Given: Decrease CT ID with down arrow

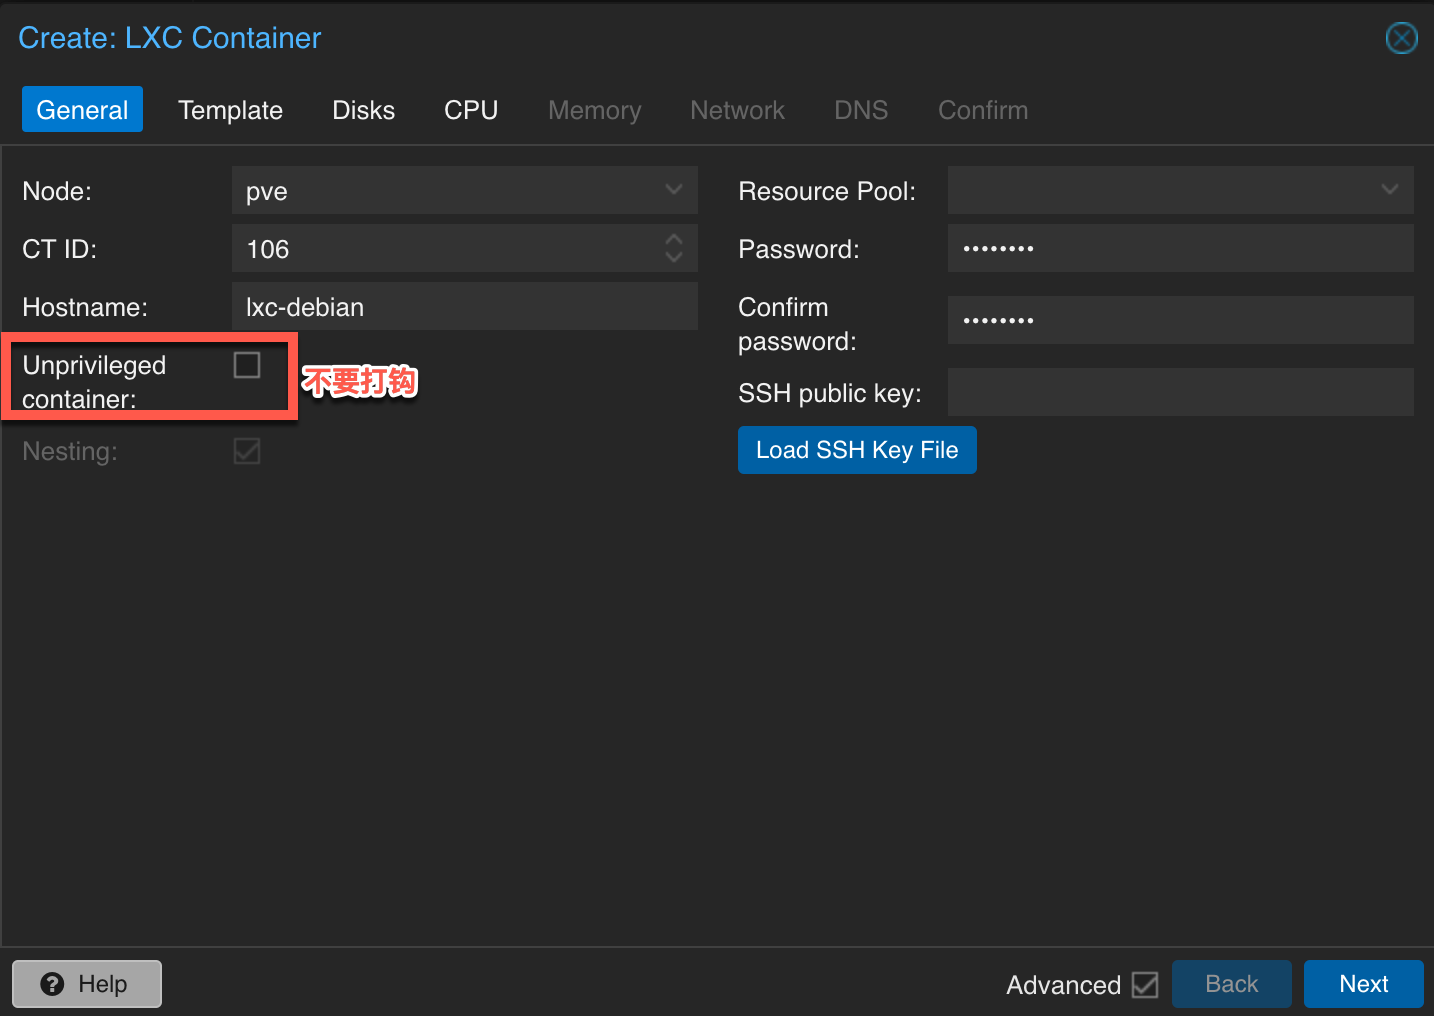Looking at the screenshot, I should (674, 257).
